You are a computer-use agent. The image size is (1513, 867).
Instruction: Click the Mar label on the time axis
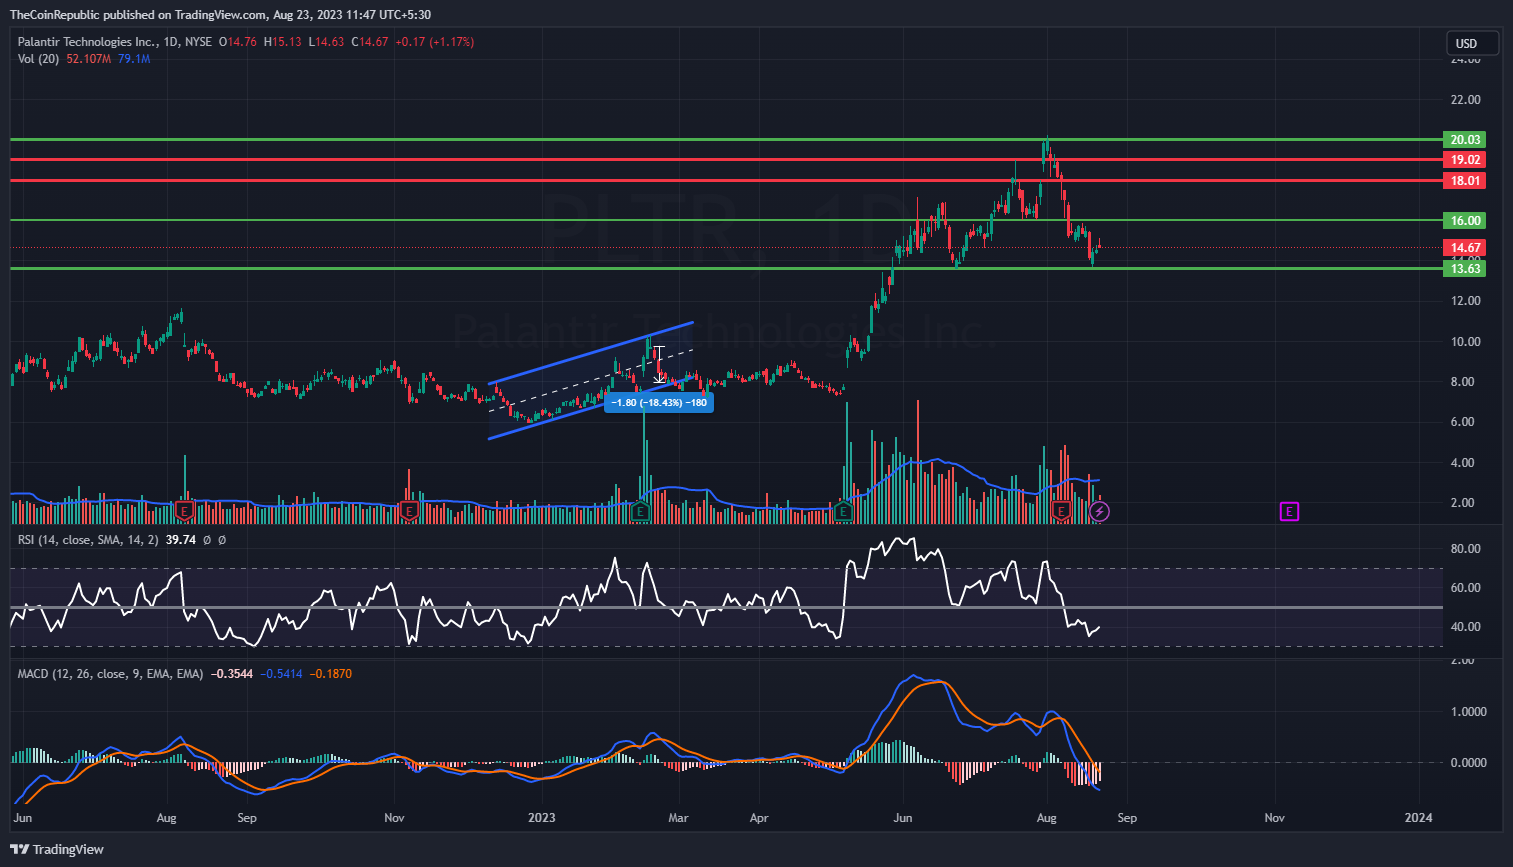pyautogui.click(x=678, y=818)
